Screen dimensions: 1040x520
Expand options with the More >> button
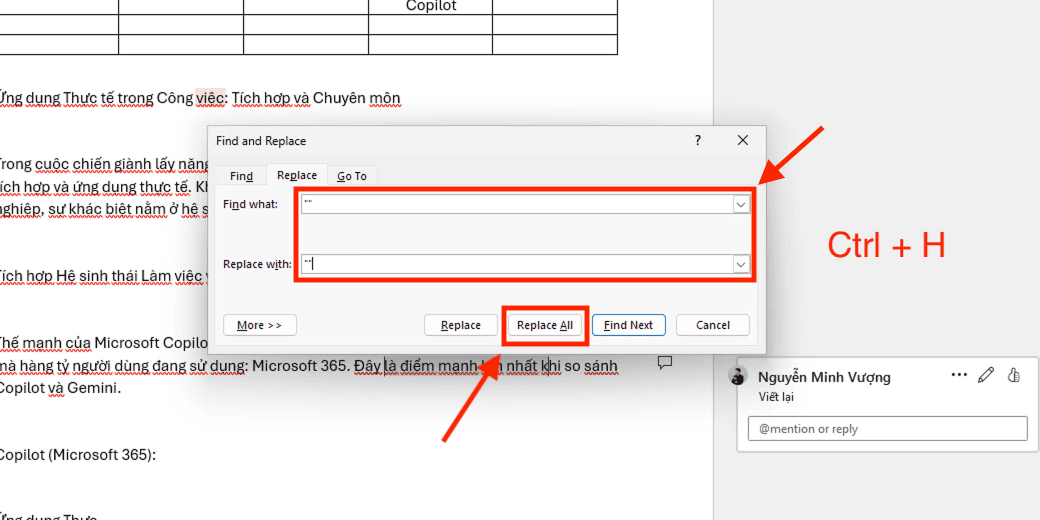(260, 325)
